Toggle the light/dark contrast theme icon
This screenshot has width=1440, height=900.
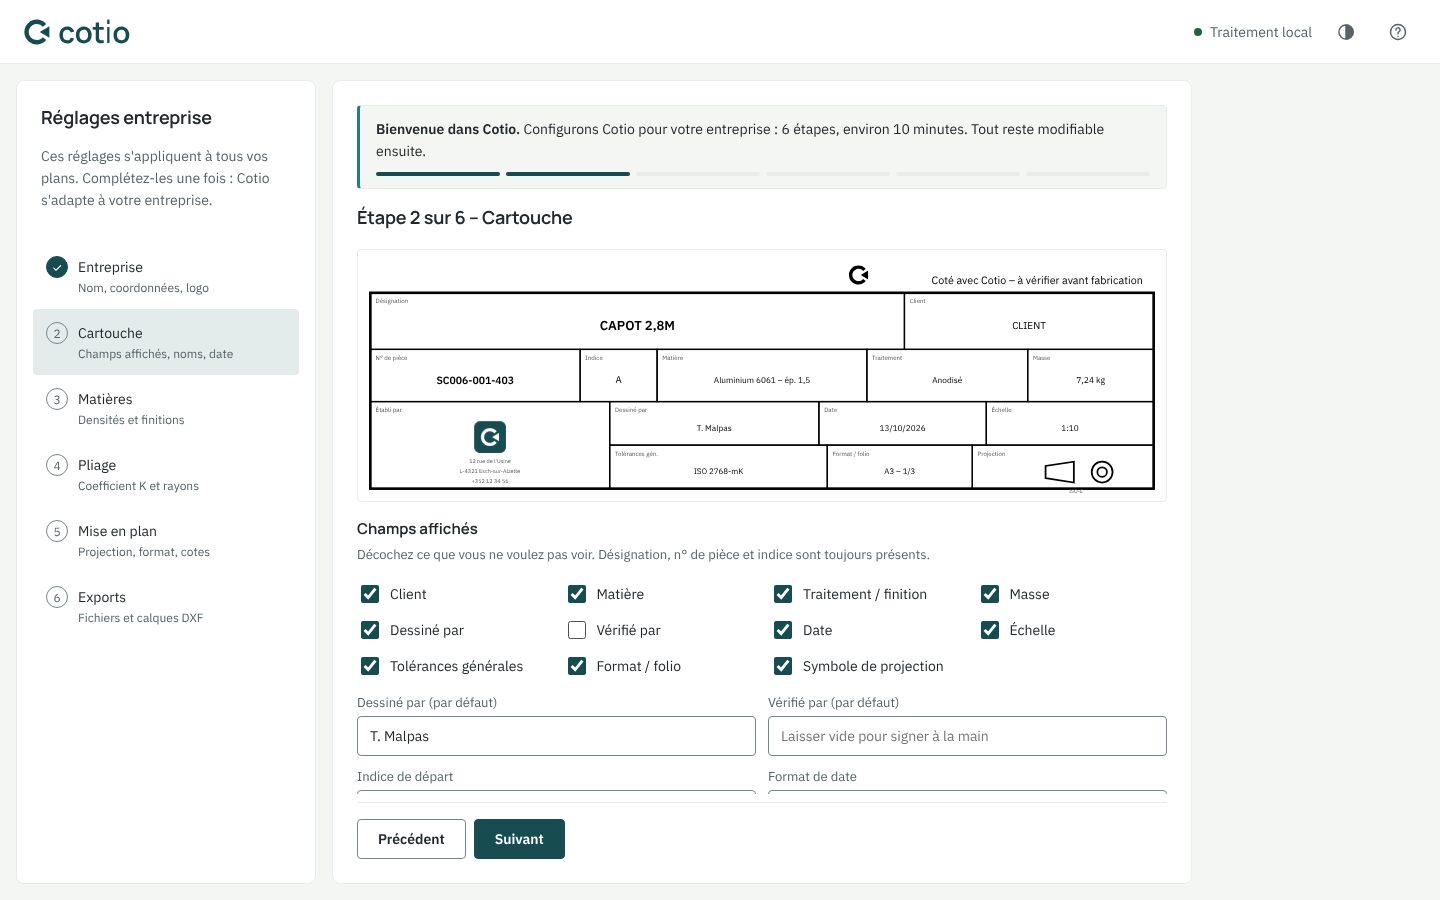[1346, 32]
